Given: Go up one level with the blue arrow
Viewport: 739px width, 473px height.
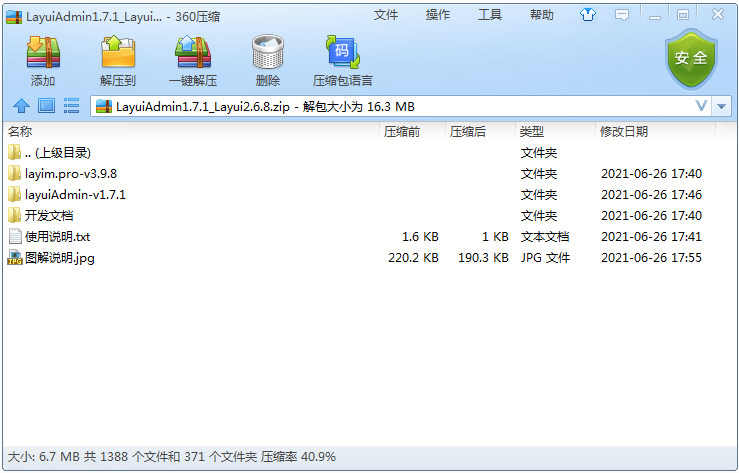Looking at the screenshot, I should [x=21, y=106].
